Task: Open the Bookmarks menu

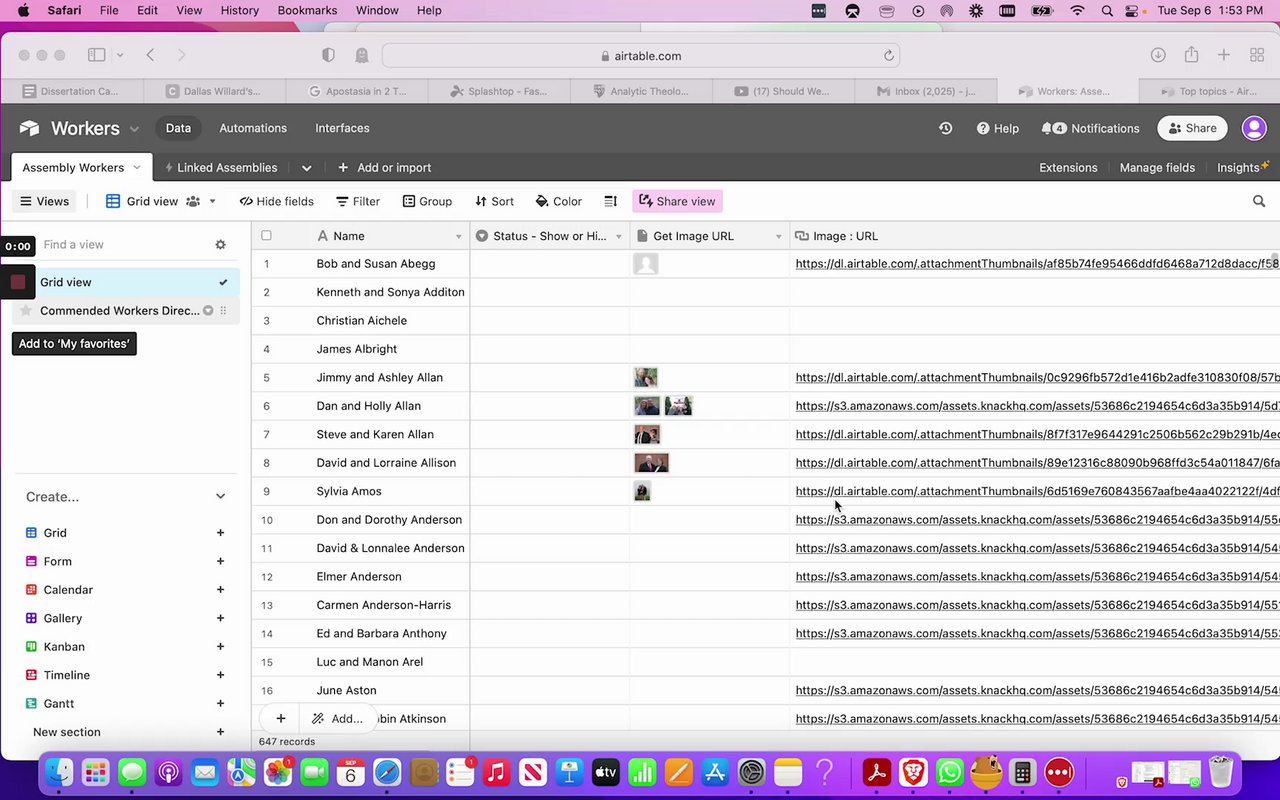Action: tap(307, 10)
